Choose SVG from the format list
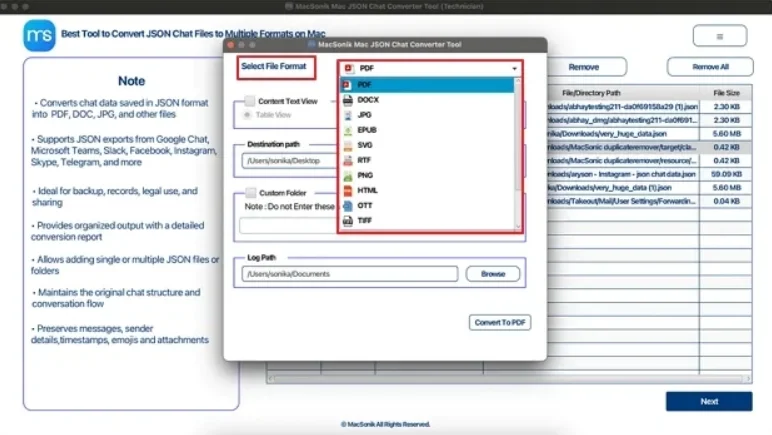Screen dimensions: 772x435 427,145
